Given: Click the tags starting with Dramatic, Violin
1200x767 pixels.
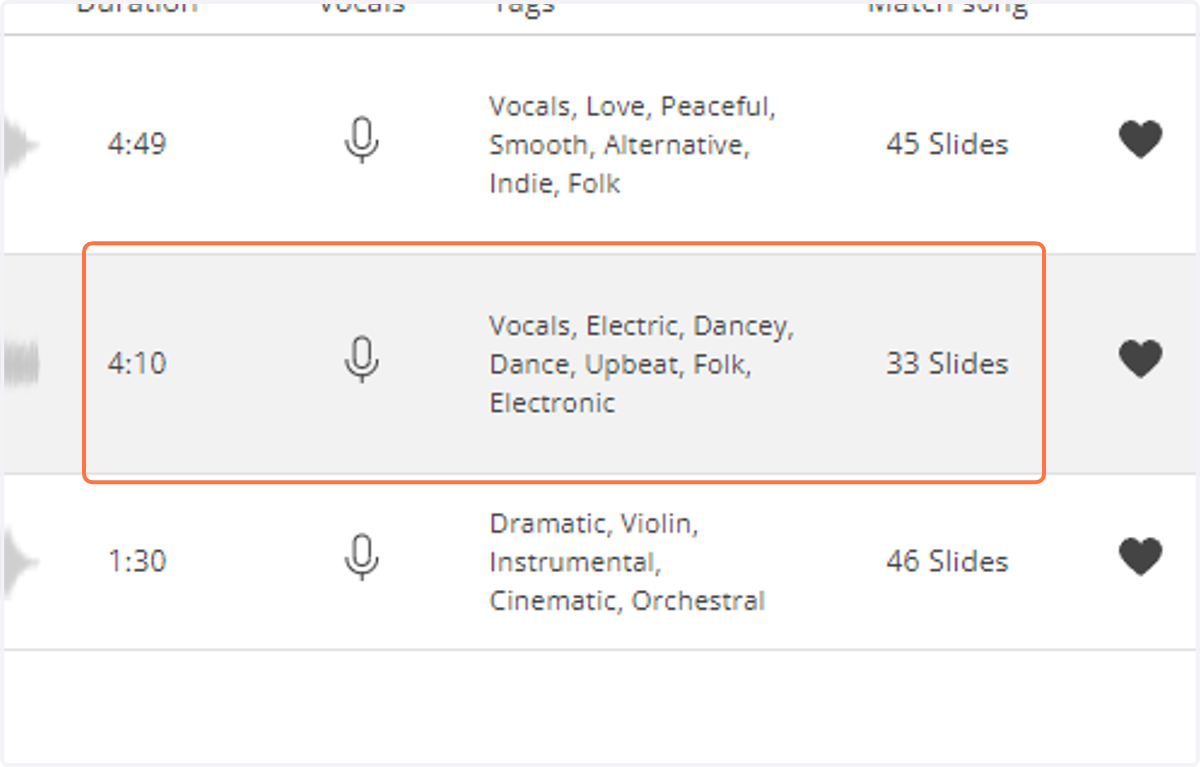Looking at the screenshot, I should [627, 562].
